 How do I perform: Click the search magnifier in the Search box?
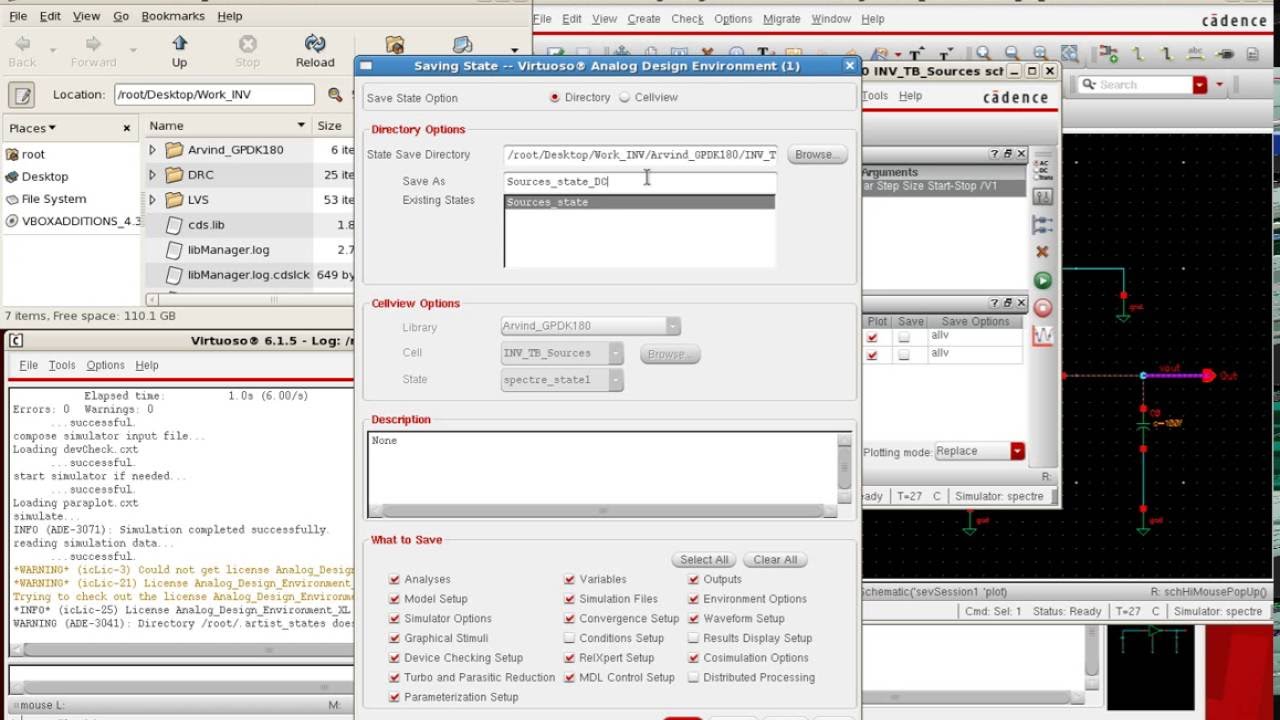click(1087, 85)
